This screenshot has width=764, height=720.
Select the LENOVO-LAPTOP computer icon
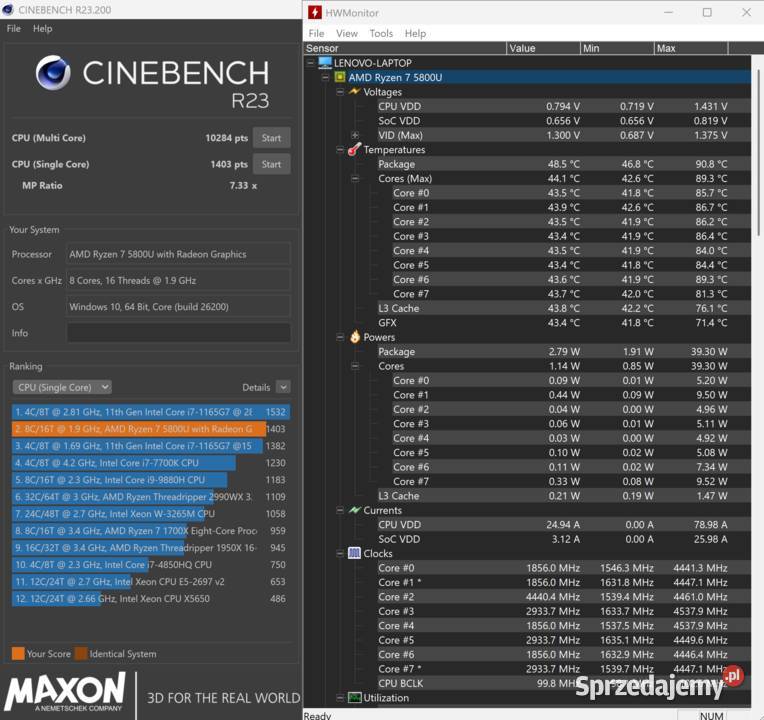[325, 62]
